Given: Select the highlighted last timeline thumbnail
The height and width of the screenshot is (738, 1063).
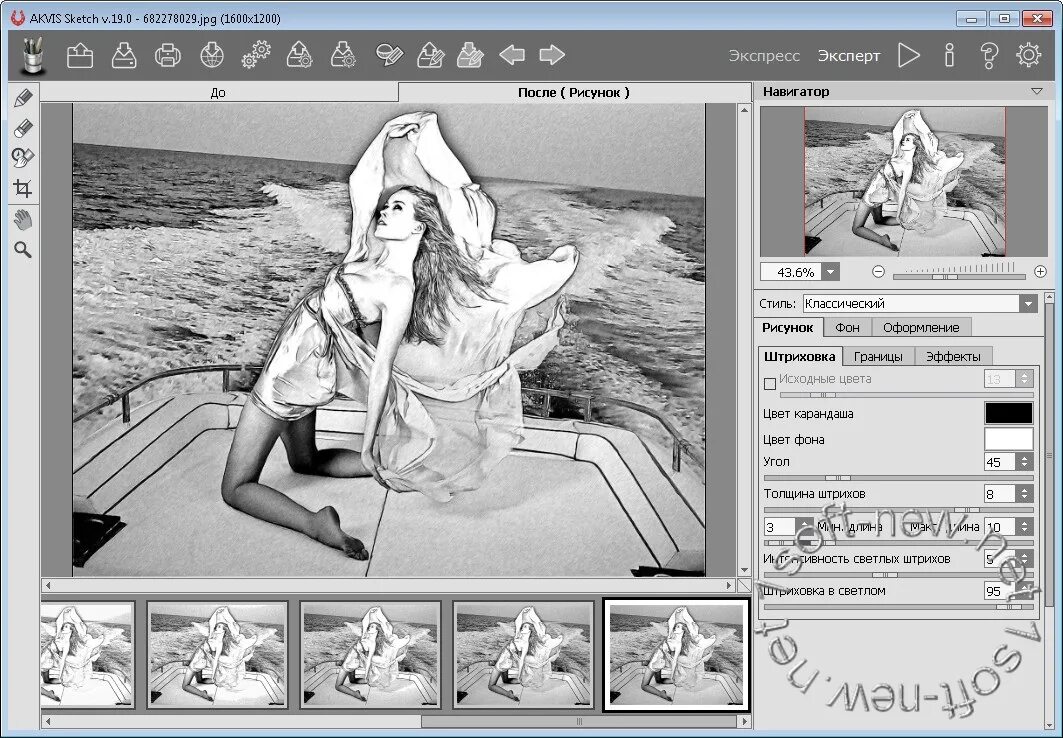Looking at the screenshot, I should pyautogui.click(x=677, y=655).
